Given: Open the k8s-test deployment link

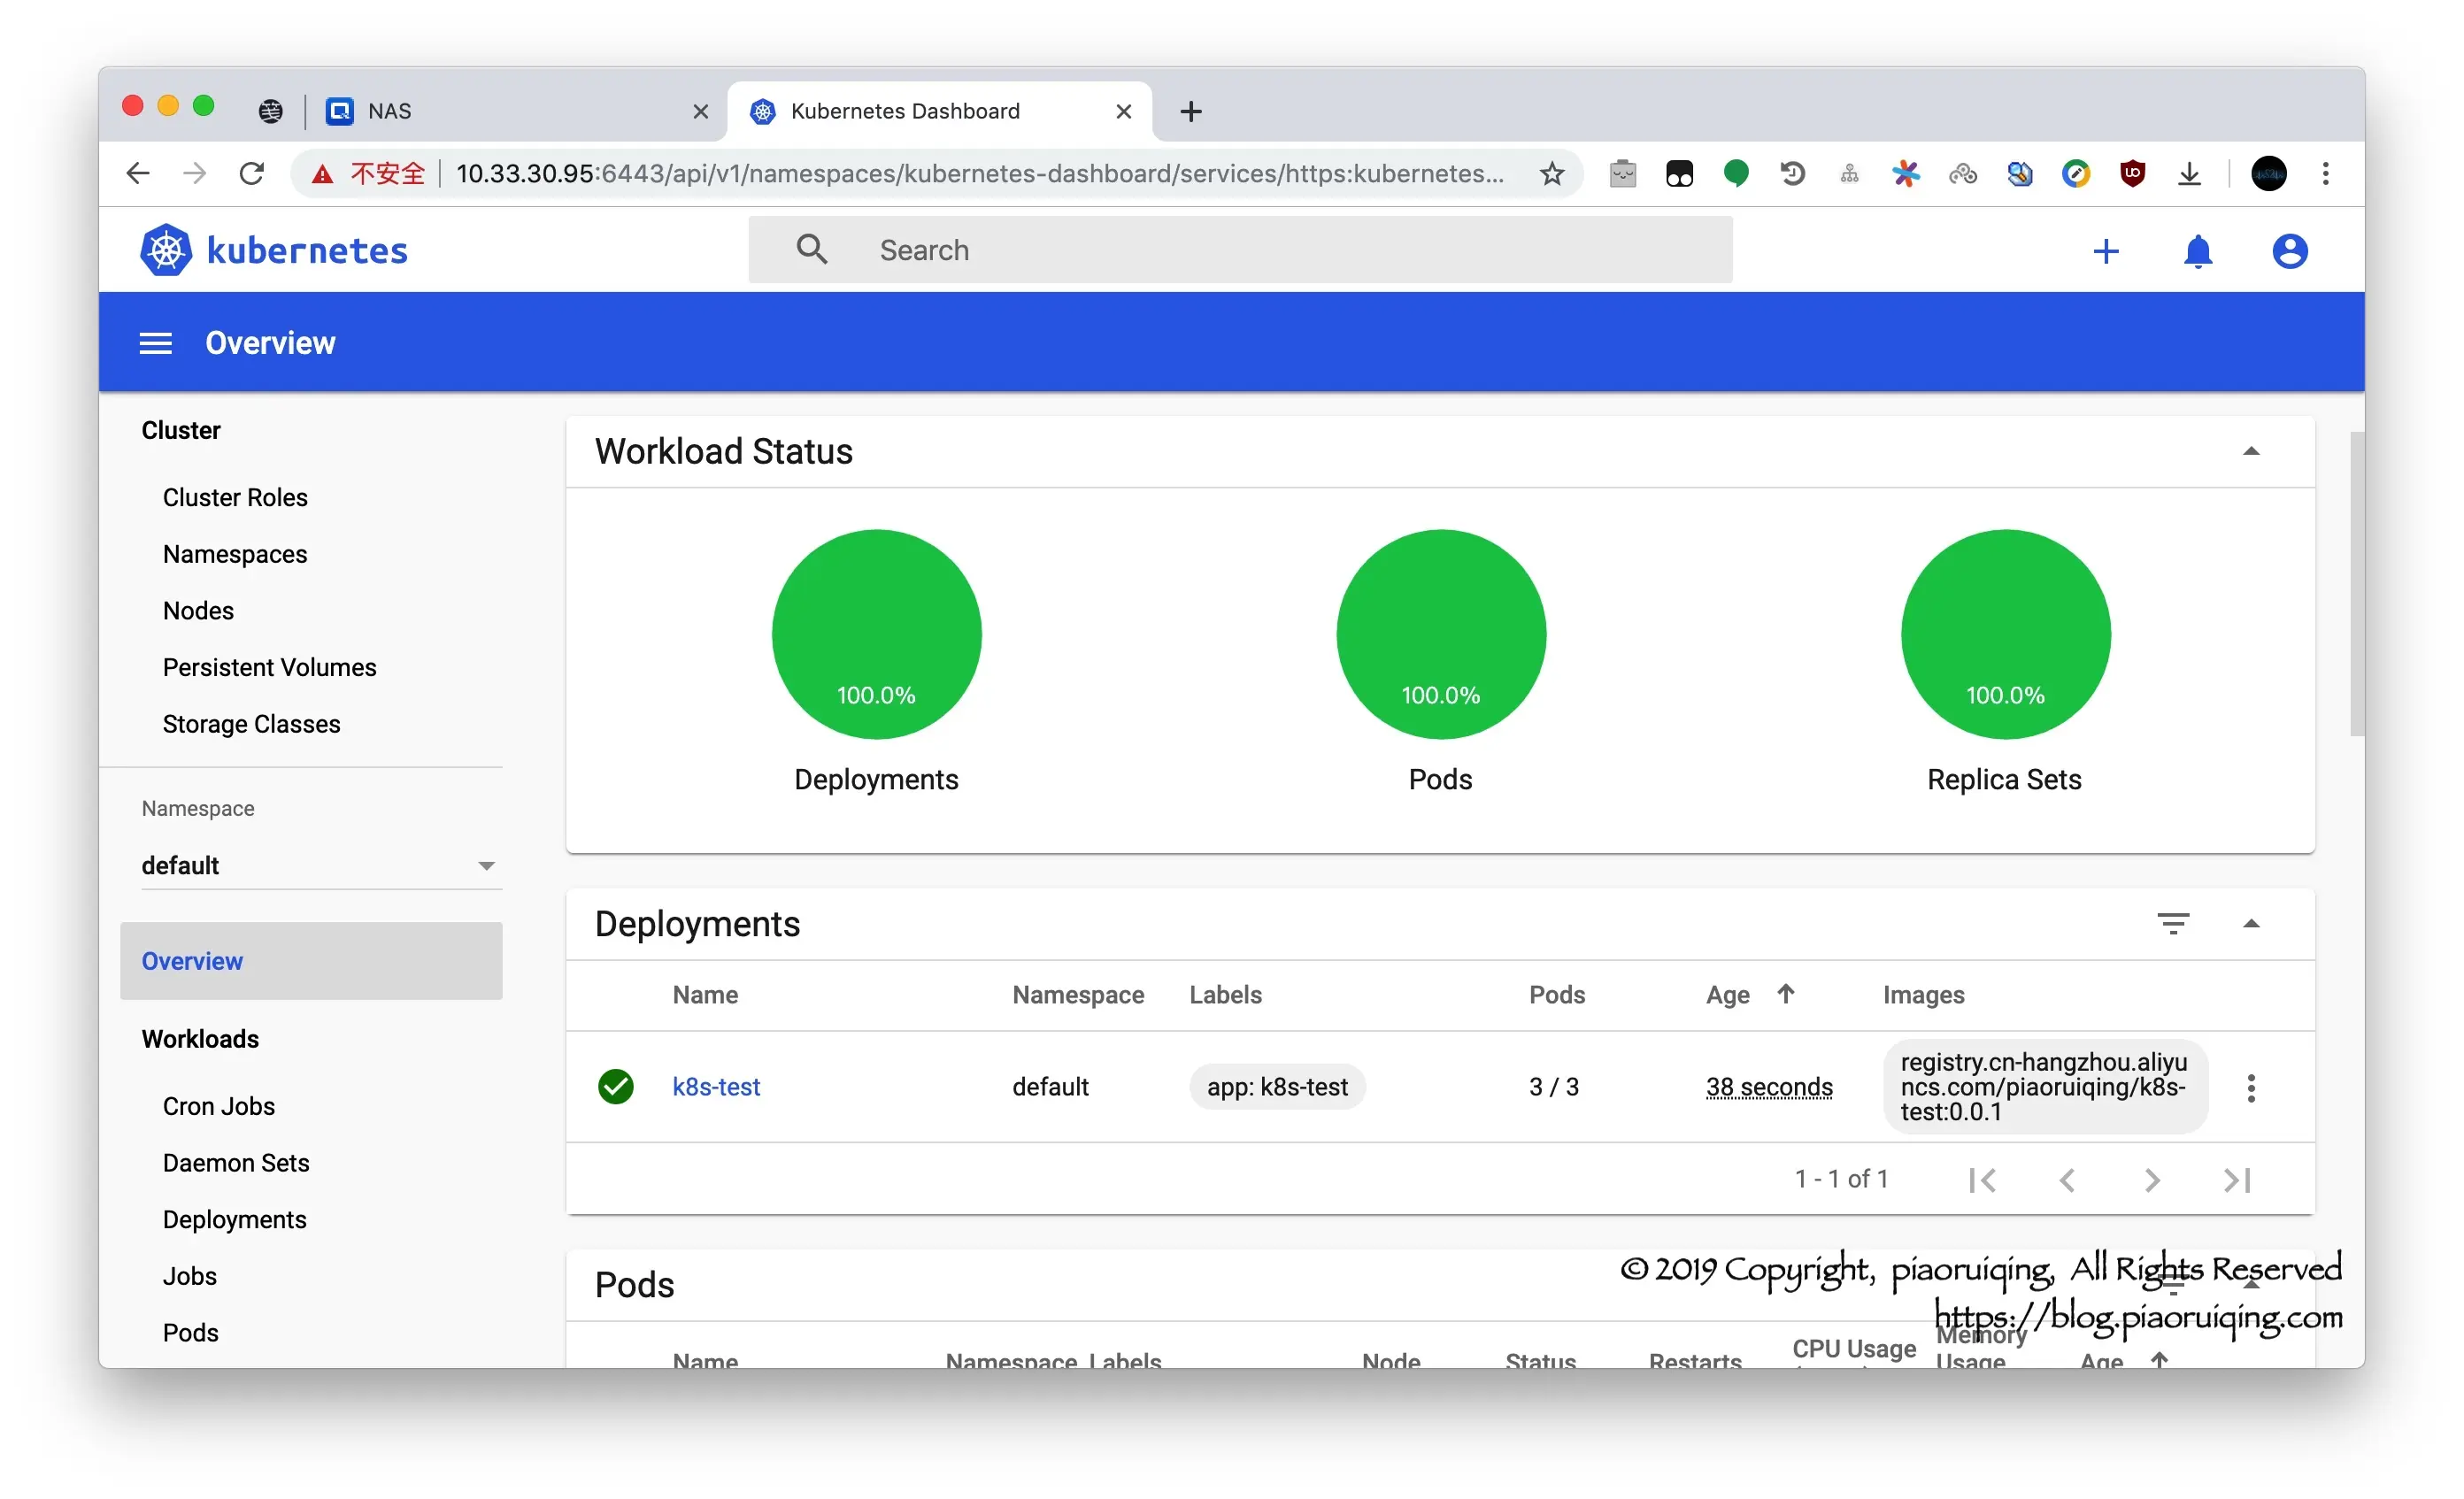Looking at the screenshot, I should 716,1087.
